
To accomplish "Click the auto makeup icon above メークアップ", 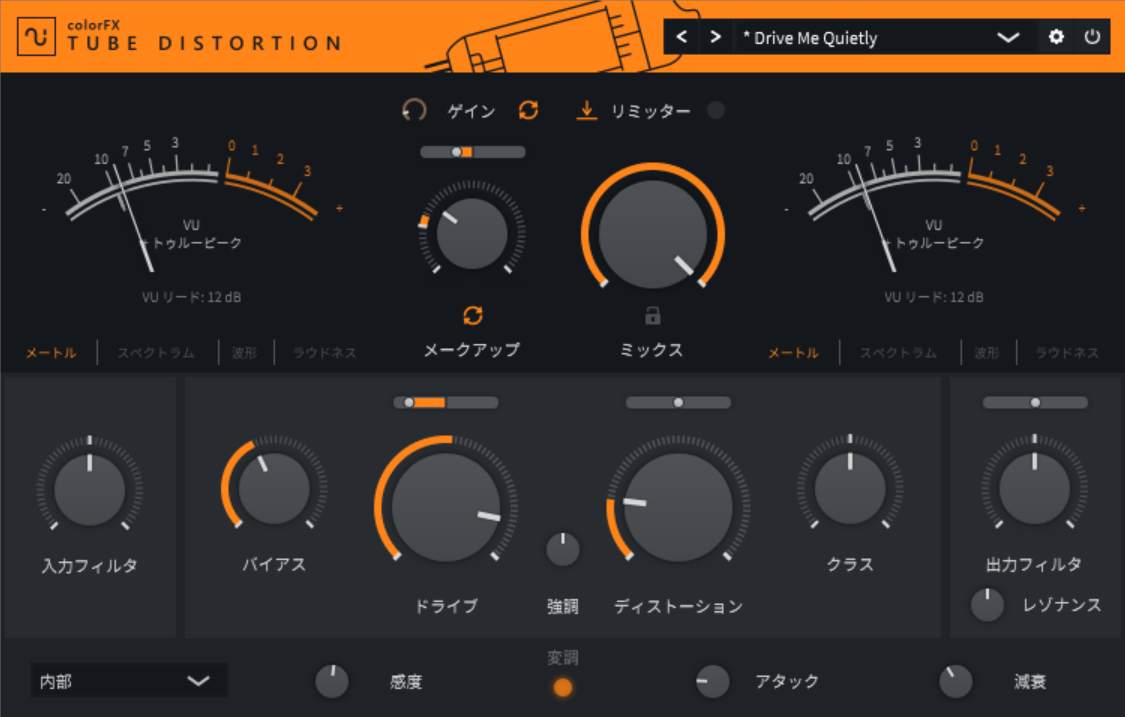I will pos(472,316).
